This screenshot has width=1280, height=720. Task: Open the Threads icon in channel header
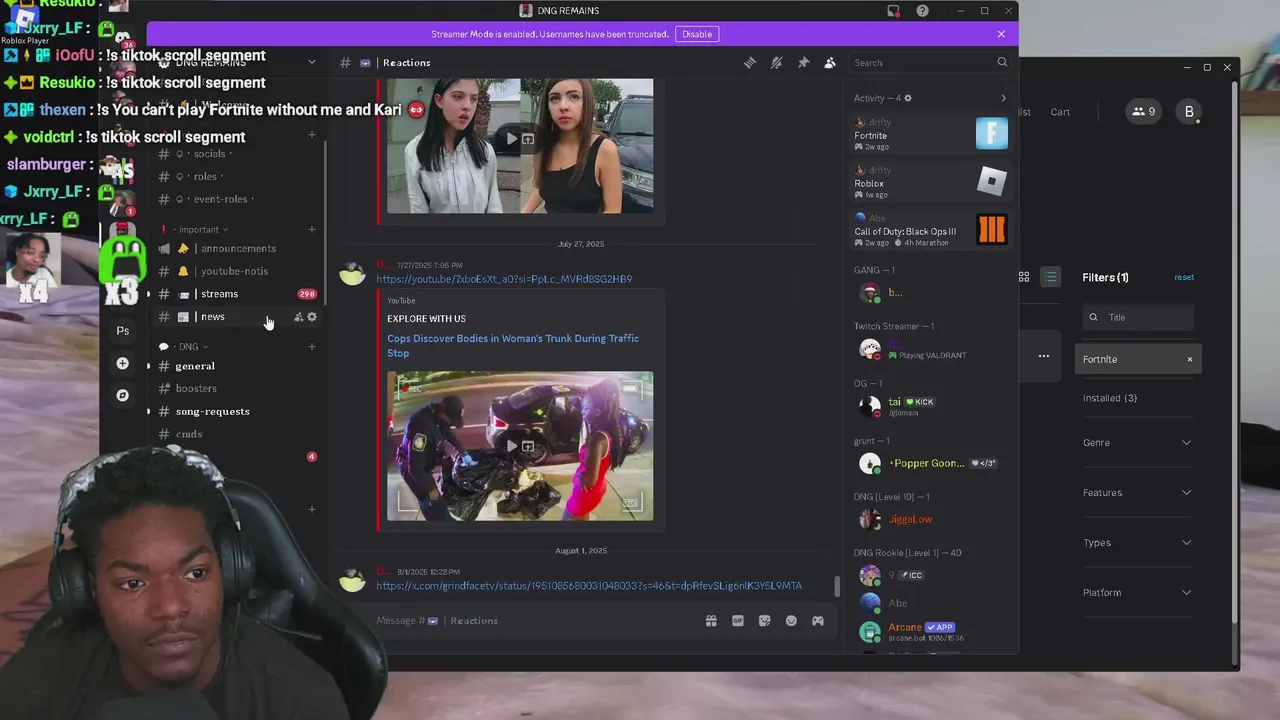point(750,63)
